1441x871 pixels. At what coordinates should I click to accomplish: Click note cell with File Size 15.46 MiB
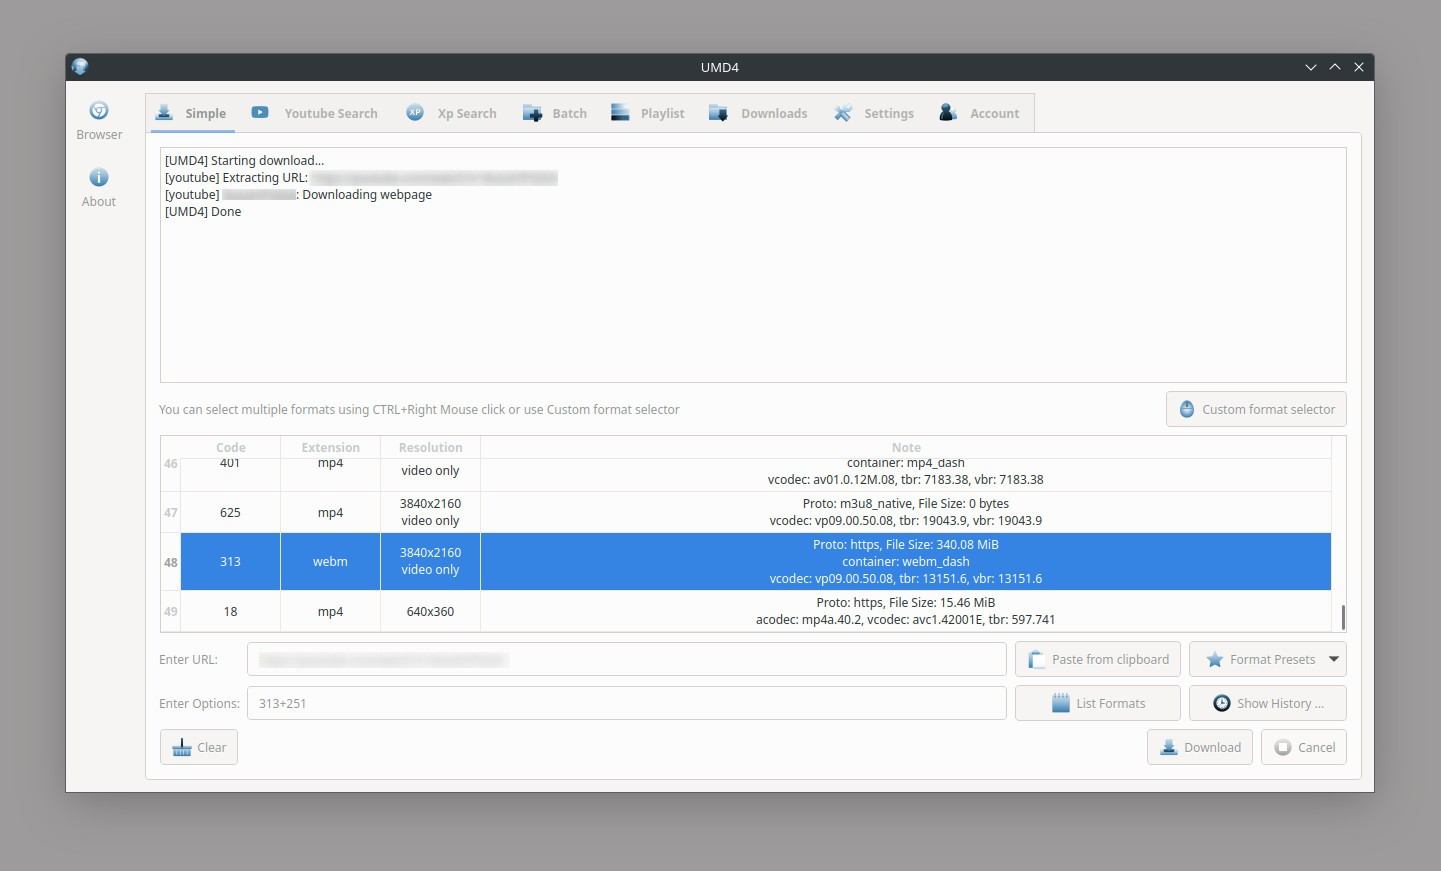pyautogui.click(x=906, y=611)
